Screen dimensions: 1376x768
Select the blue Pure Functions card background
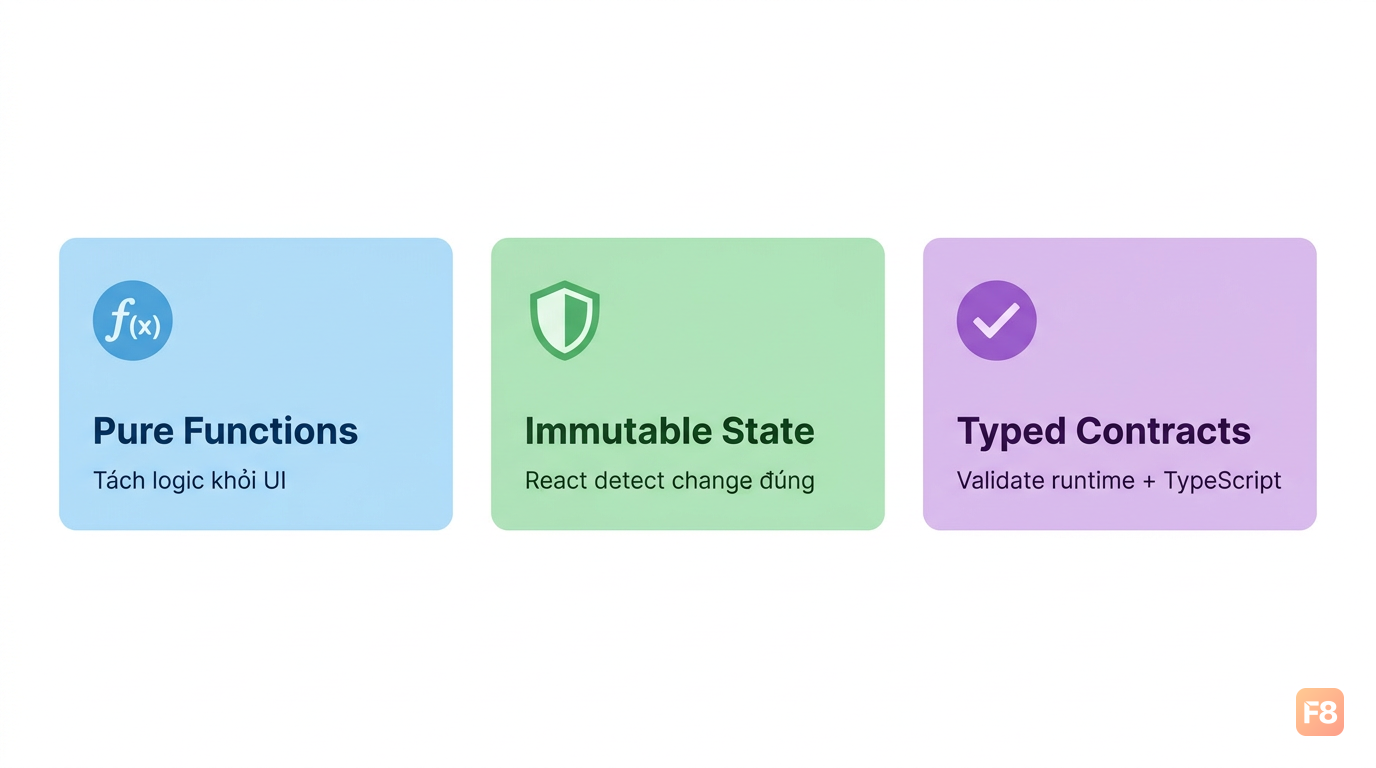pyautogui.click(x=256, y=384)
